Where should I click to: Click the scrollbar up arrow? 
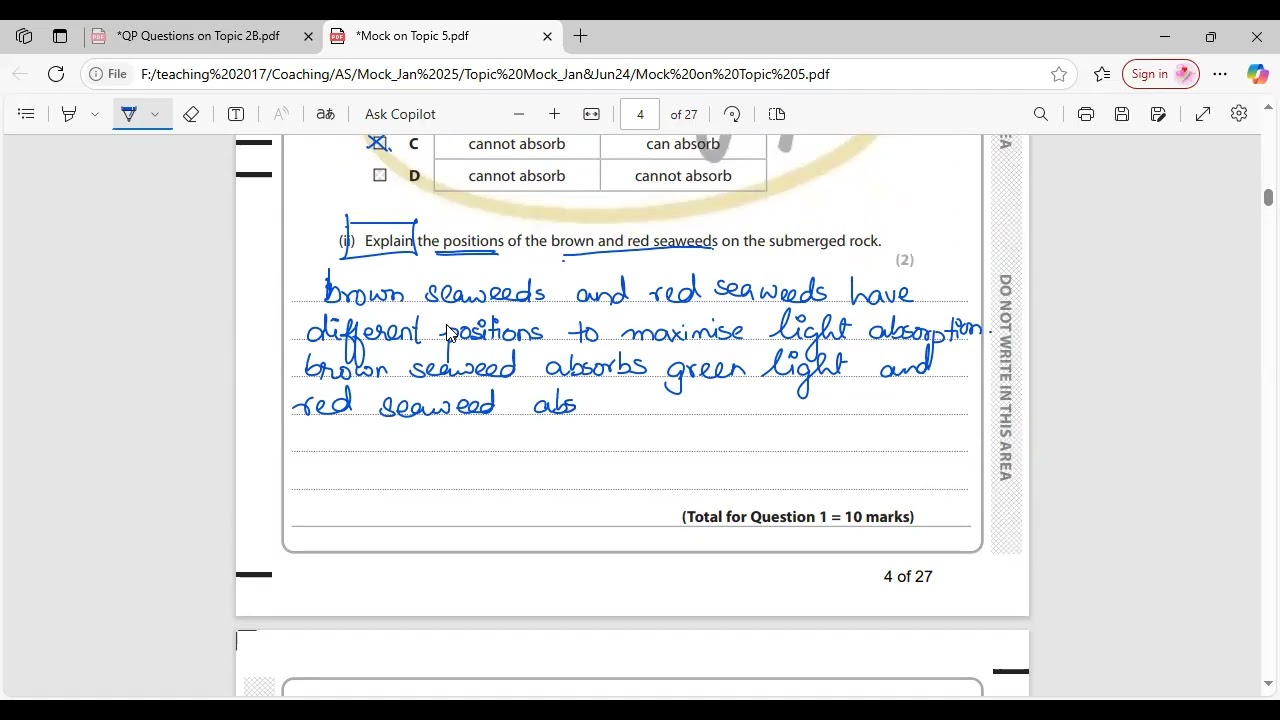[1269, 107]
